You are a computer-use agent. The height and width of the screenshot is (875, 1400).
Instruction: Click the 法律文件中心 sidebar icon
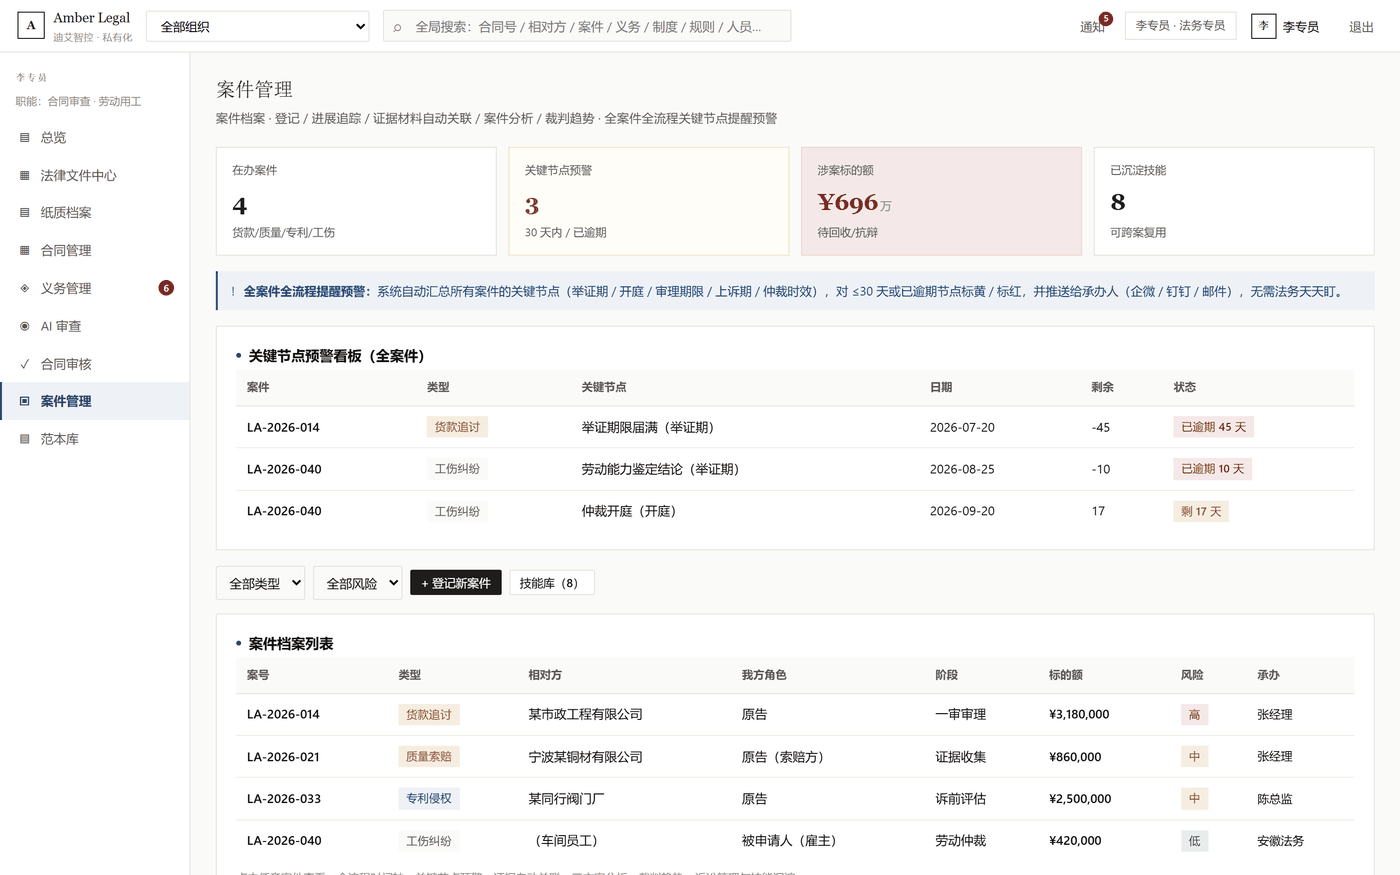coord(25,175)
